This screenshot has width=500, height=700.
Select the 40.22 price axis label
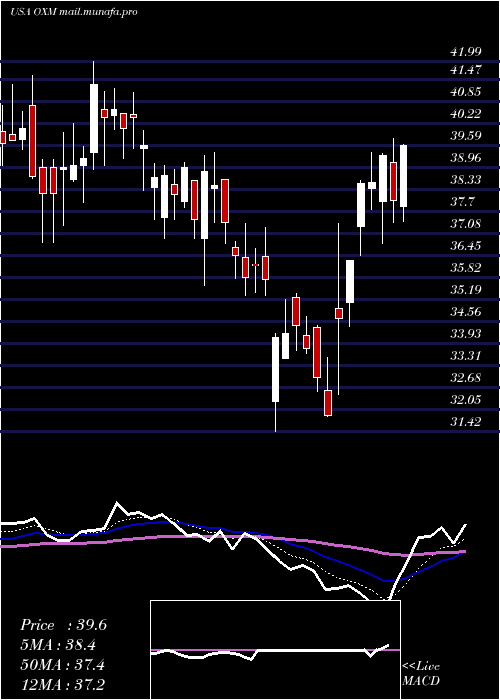click(466, 114)
